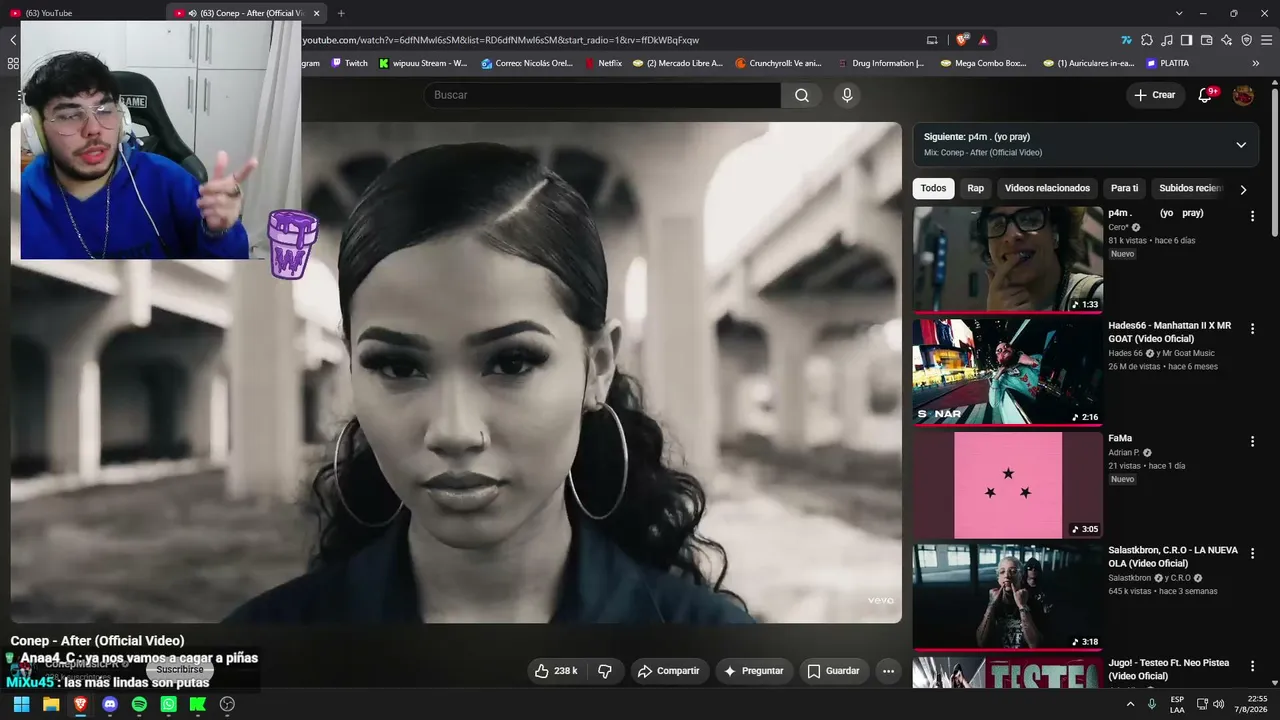Screen dimensions: 1280x720
Task: Open the YouTube account avatar menu
Action: (x=1243, y=95)
